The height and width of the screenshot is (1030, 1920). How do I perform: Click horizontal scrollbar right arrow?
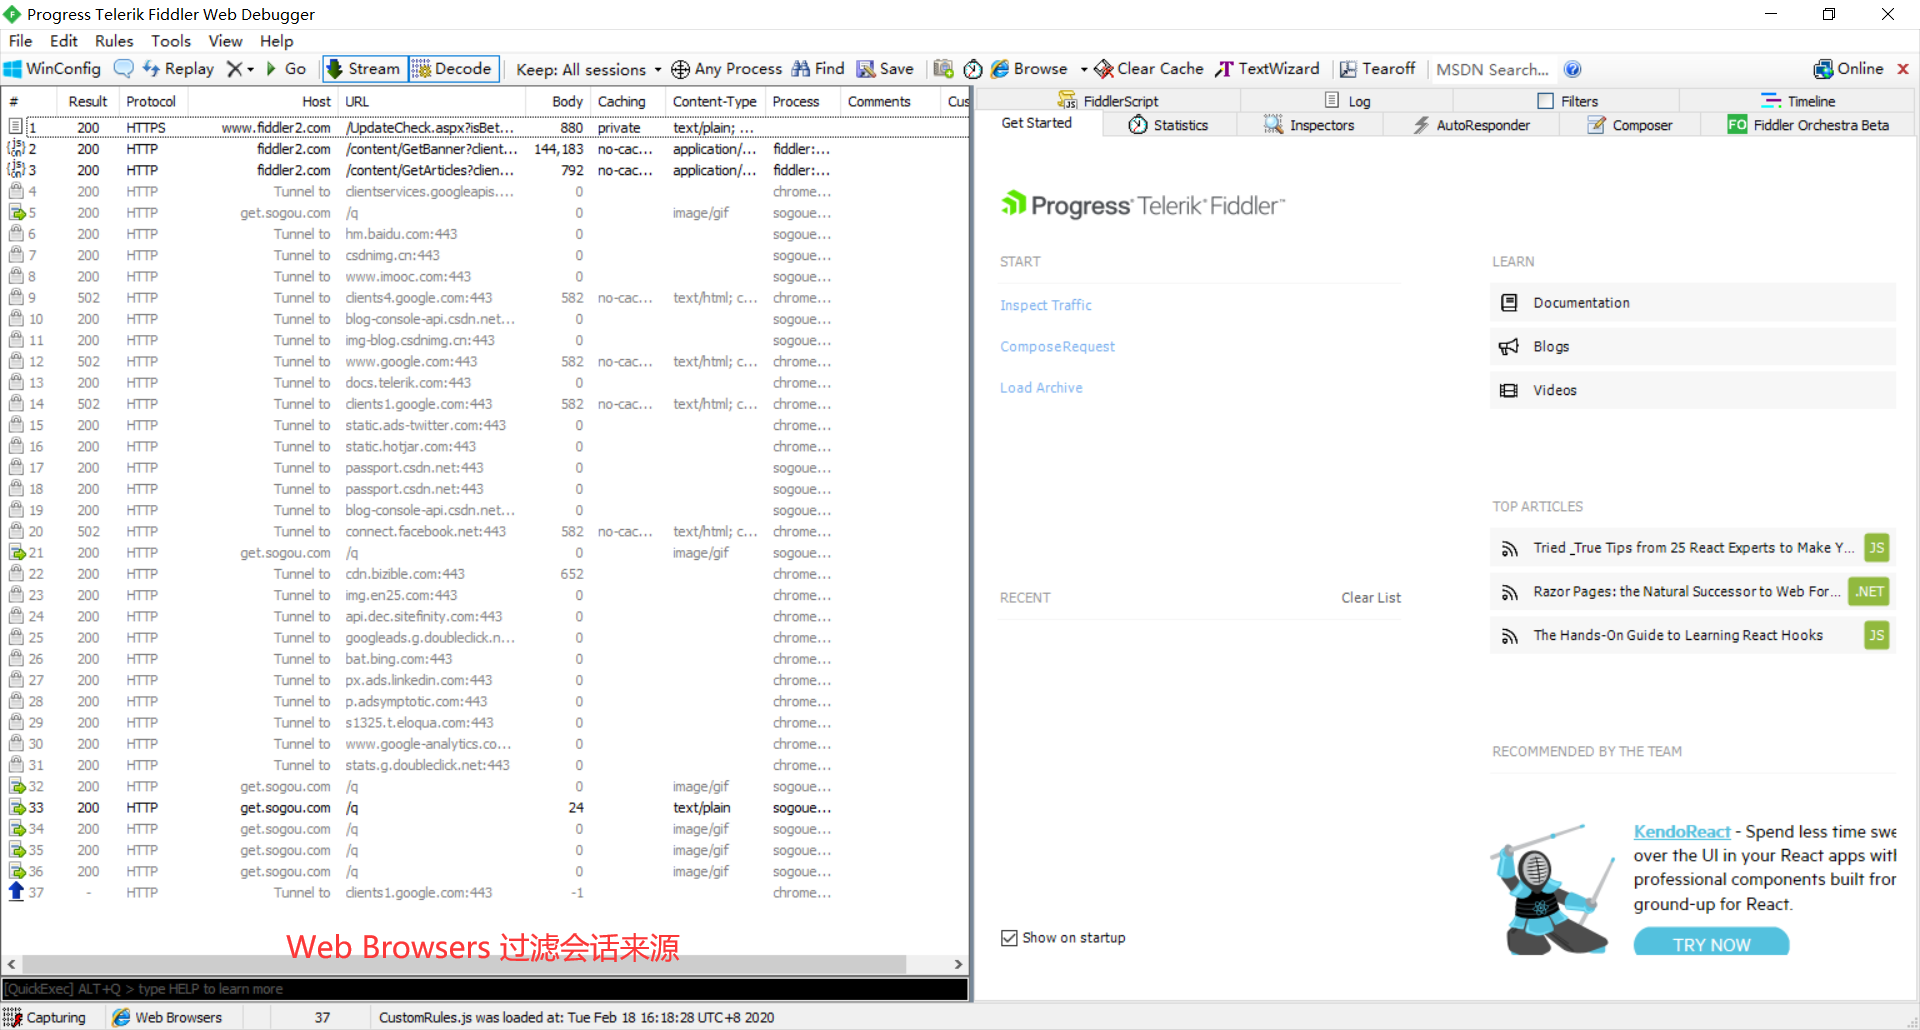click(959, 964)
